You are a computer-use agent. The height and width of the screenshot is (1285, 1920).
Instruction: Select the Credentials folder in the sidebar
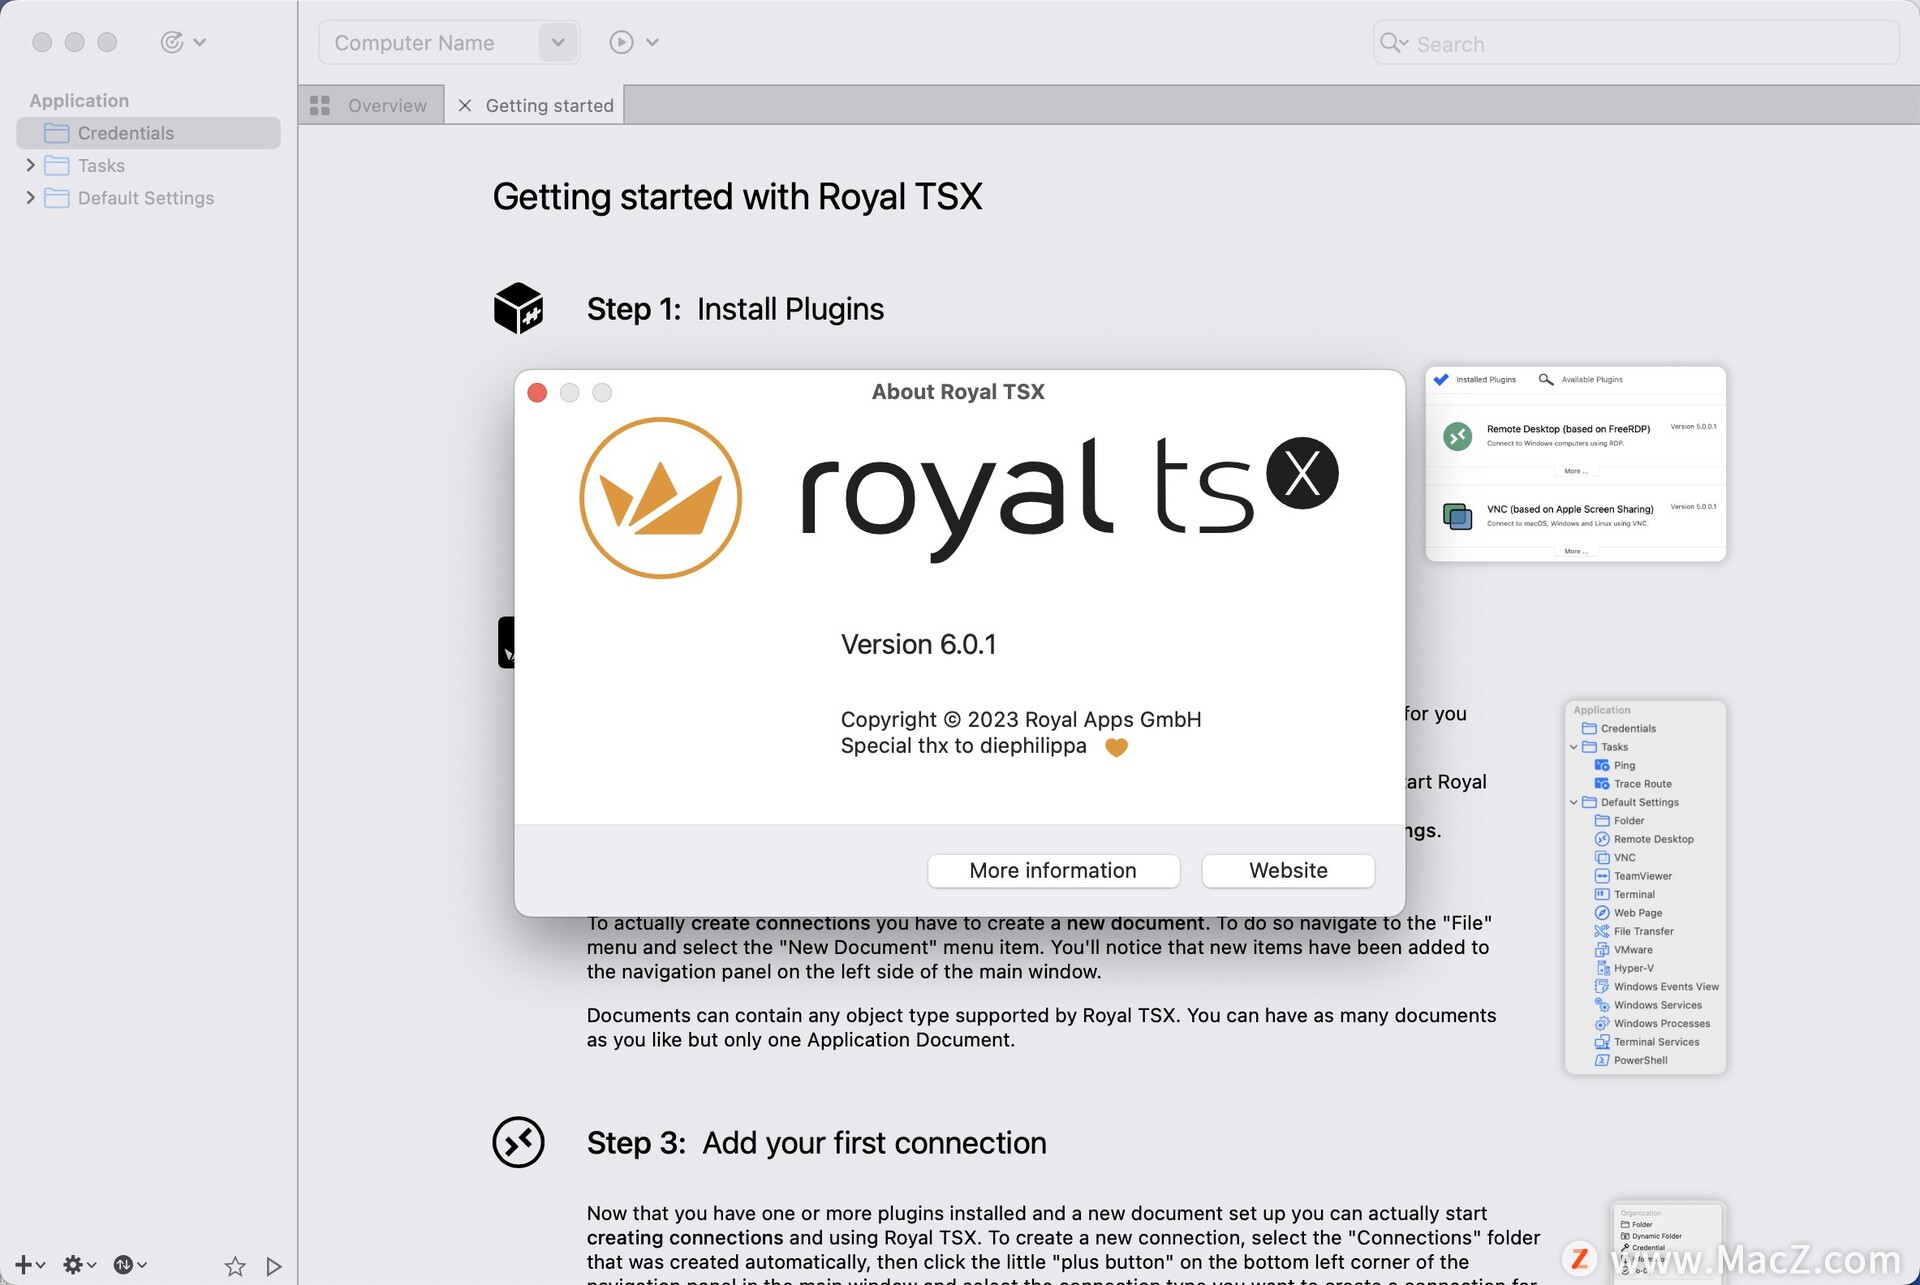click(125, 132)
